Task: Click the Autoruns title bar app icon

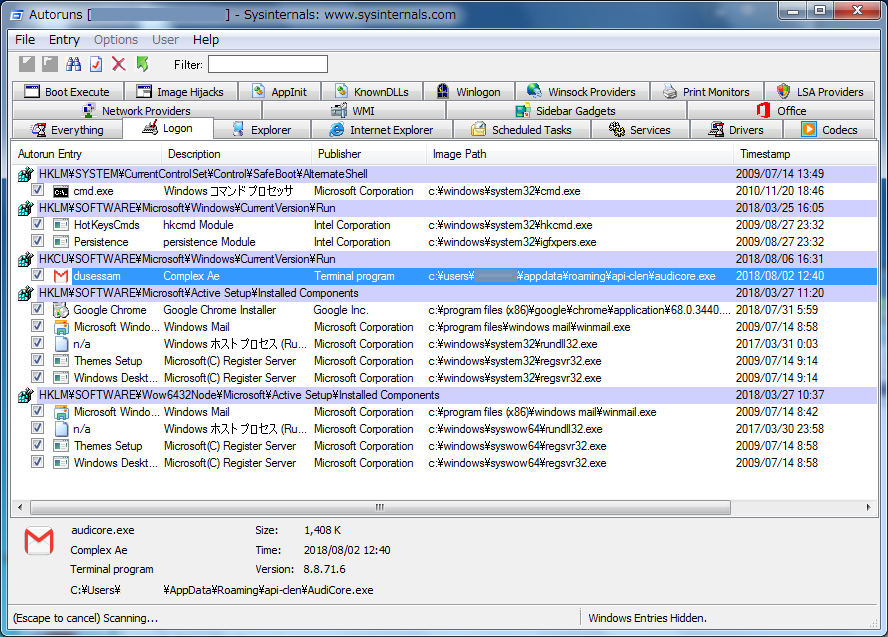Action: pos(18,15)
